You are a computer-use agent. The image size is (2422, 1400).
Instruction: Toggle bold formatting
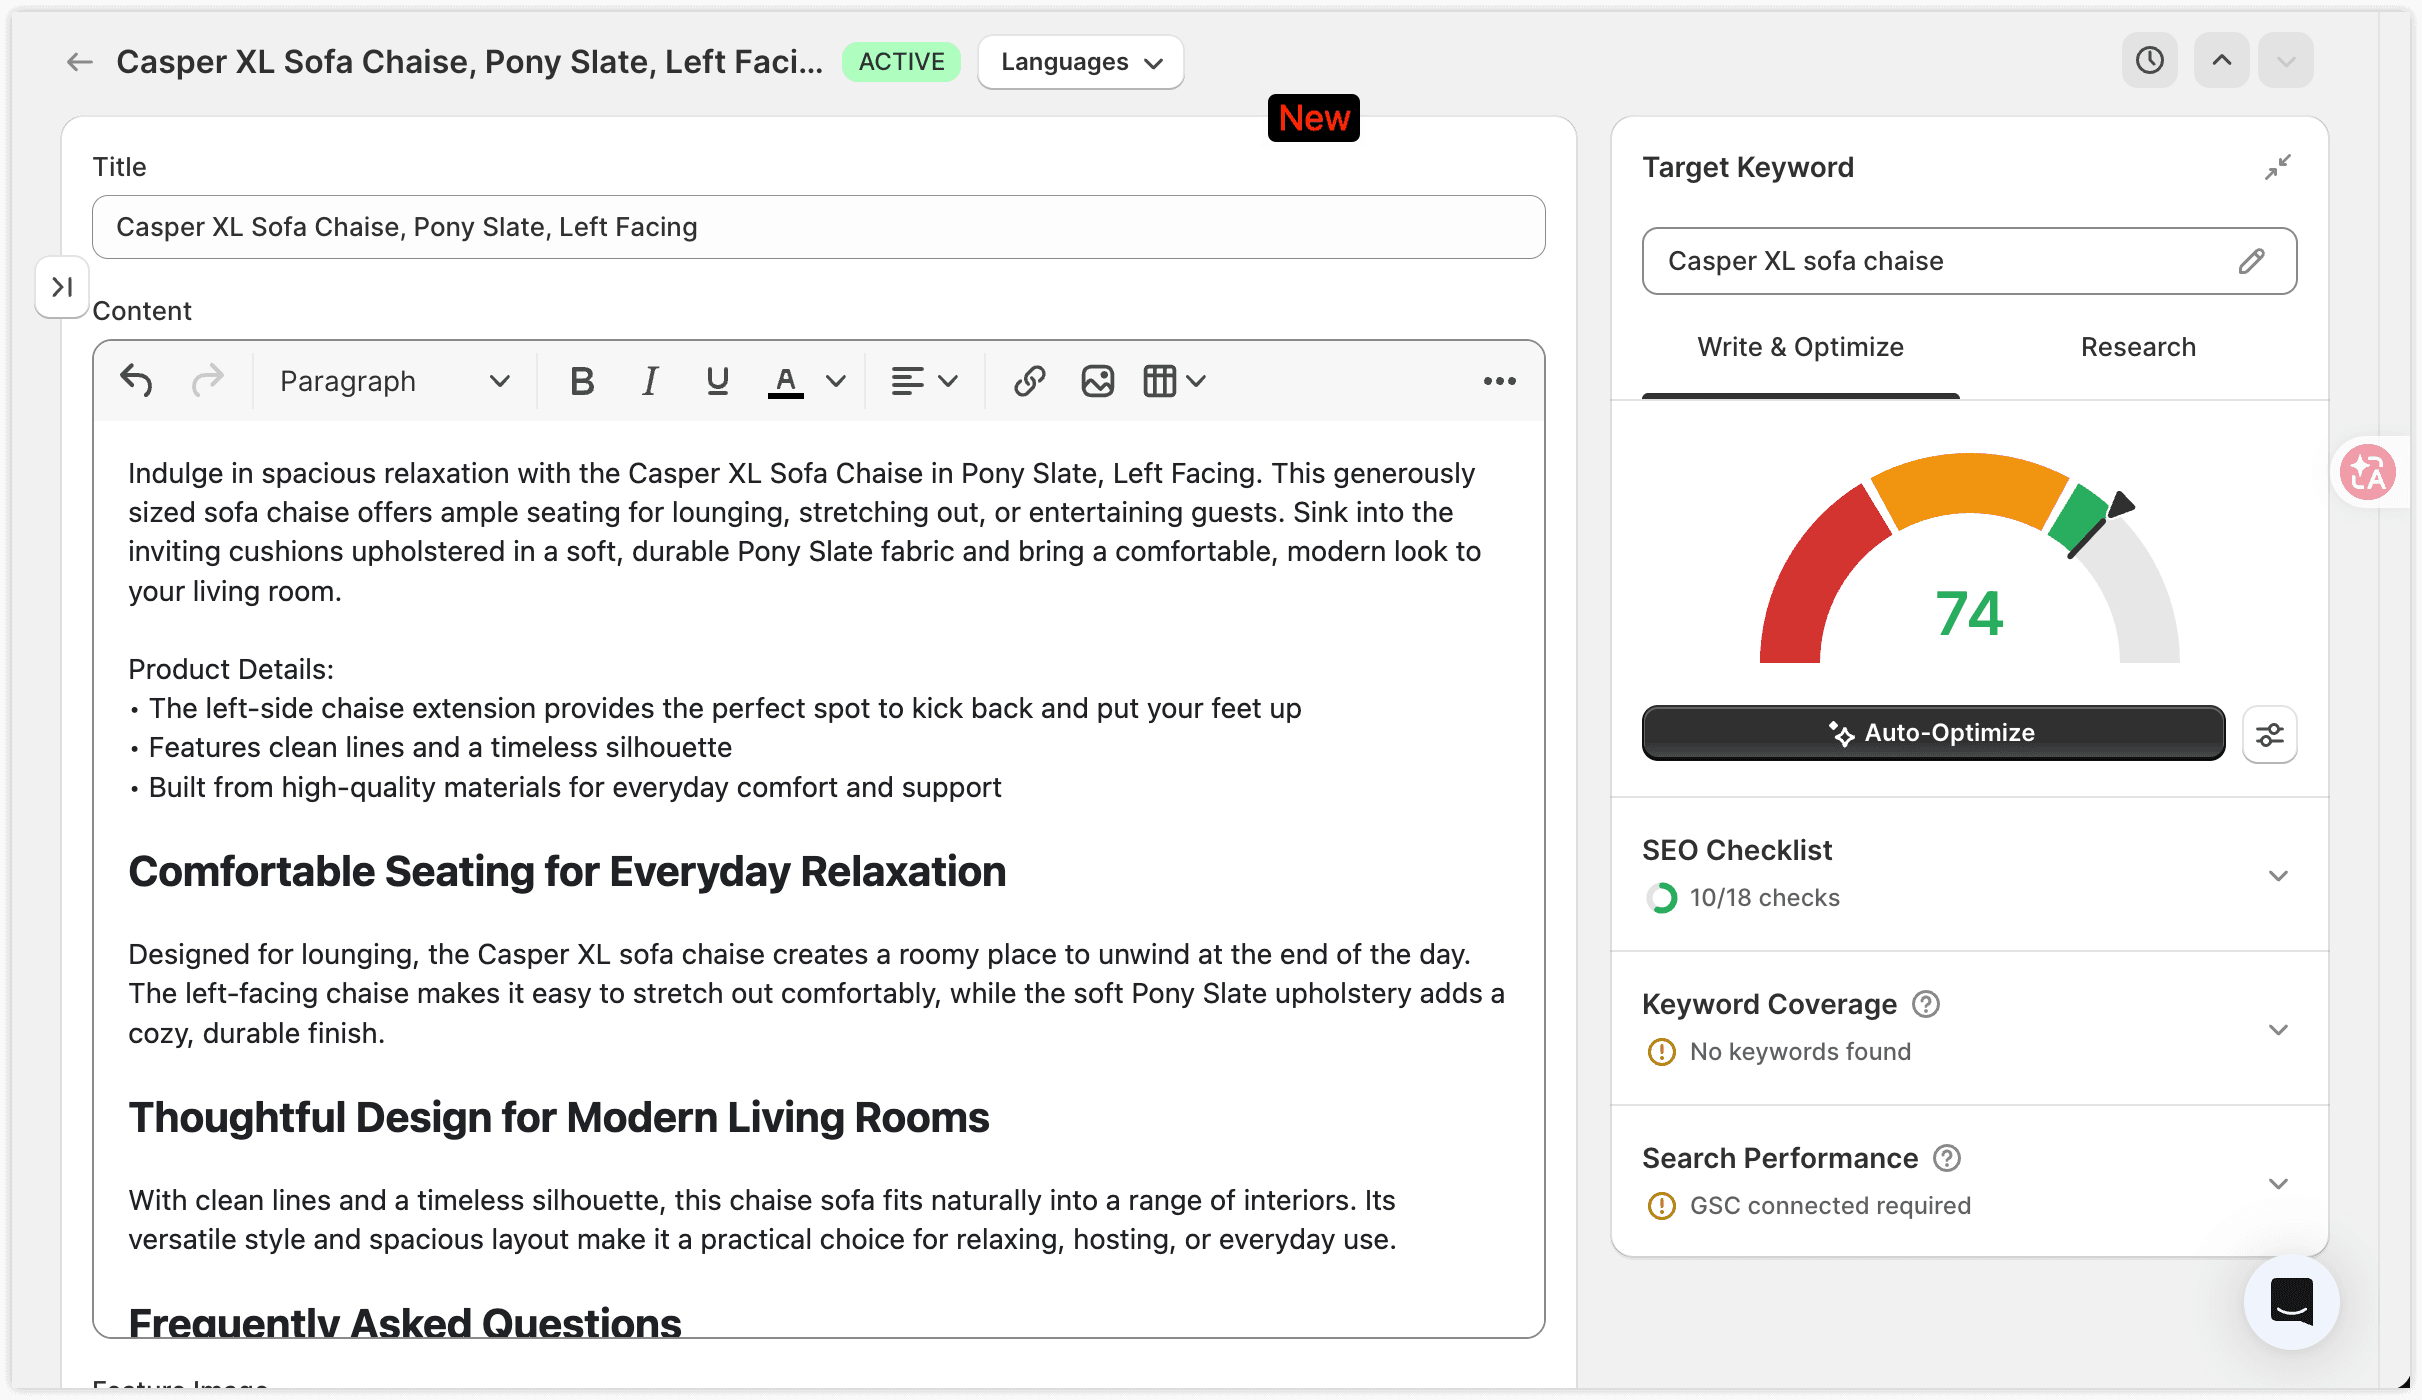pos(582,381)
